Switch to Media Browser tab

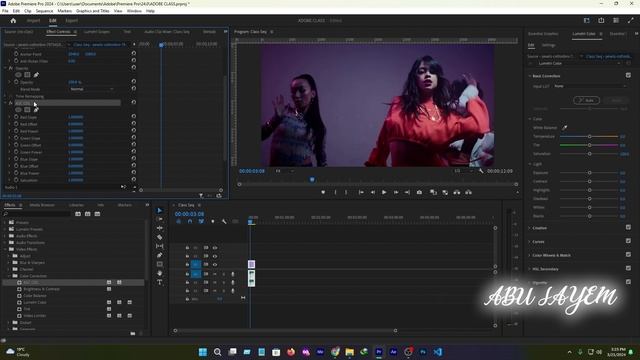[x=42, y=205]
